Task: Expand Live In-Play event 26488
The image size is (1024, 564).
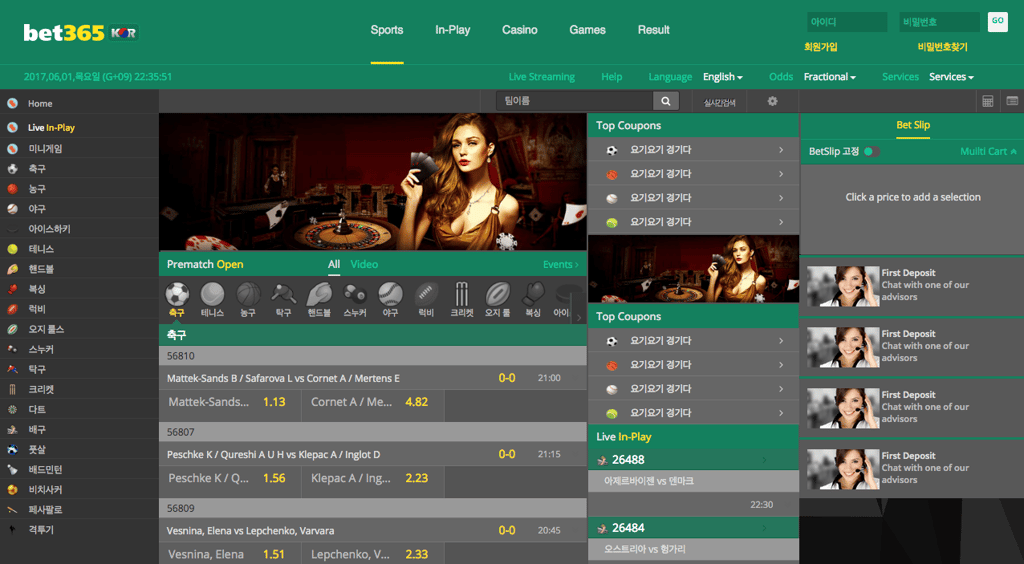Action: pos(693,460)
